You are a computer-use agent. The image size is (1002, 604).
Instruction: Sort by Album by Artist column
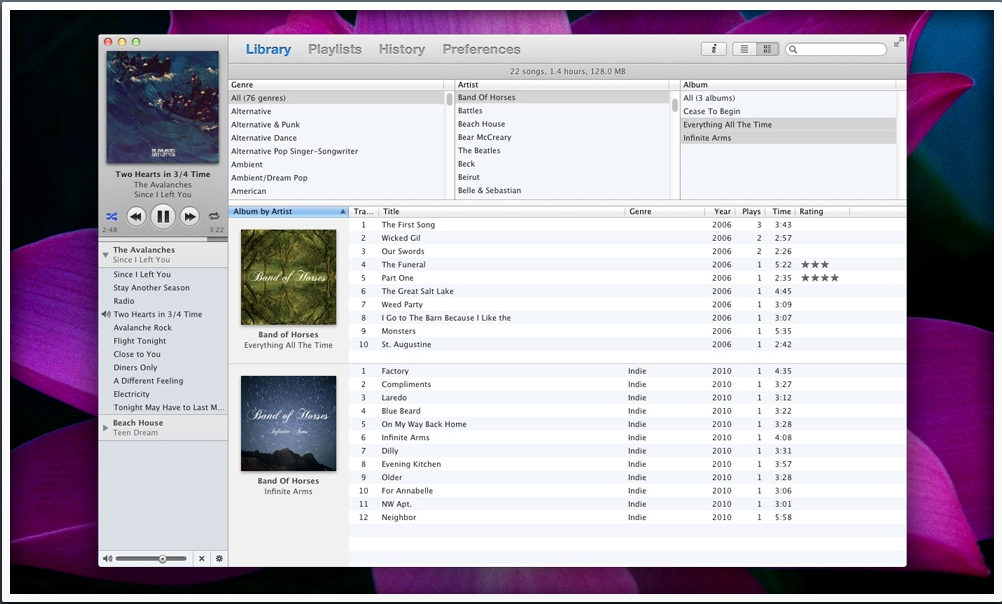pyautogui.click(x=289, y=212)
